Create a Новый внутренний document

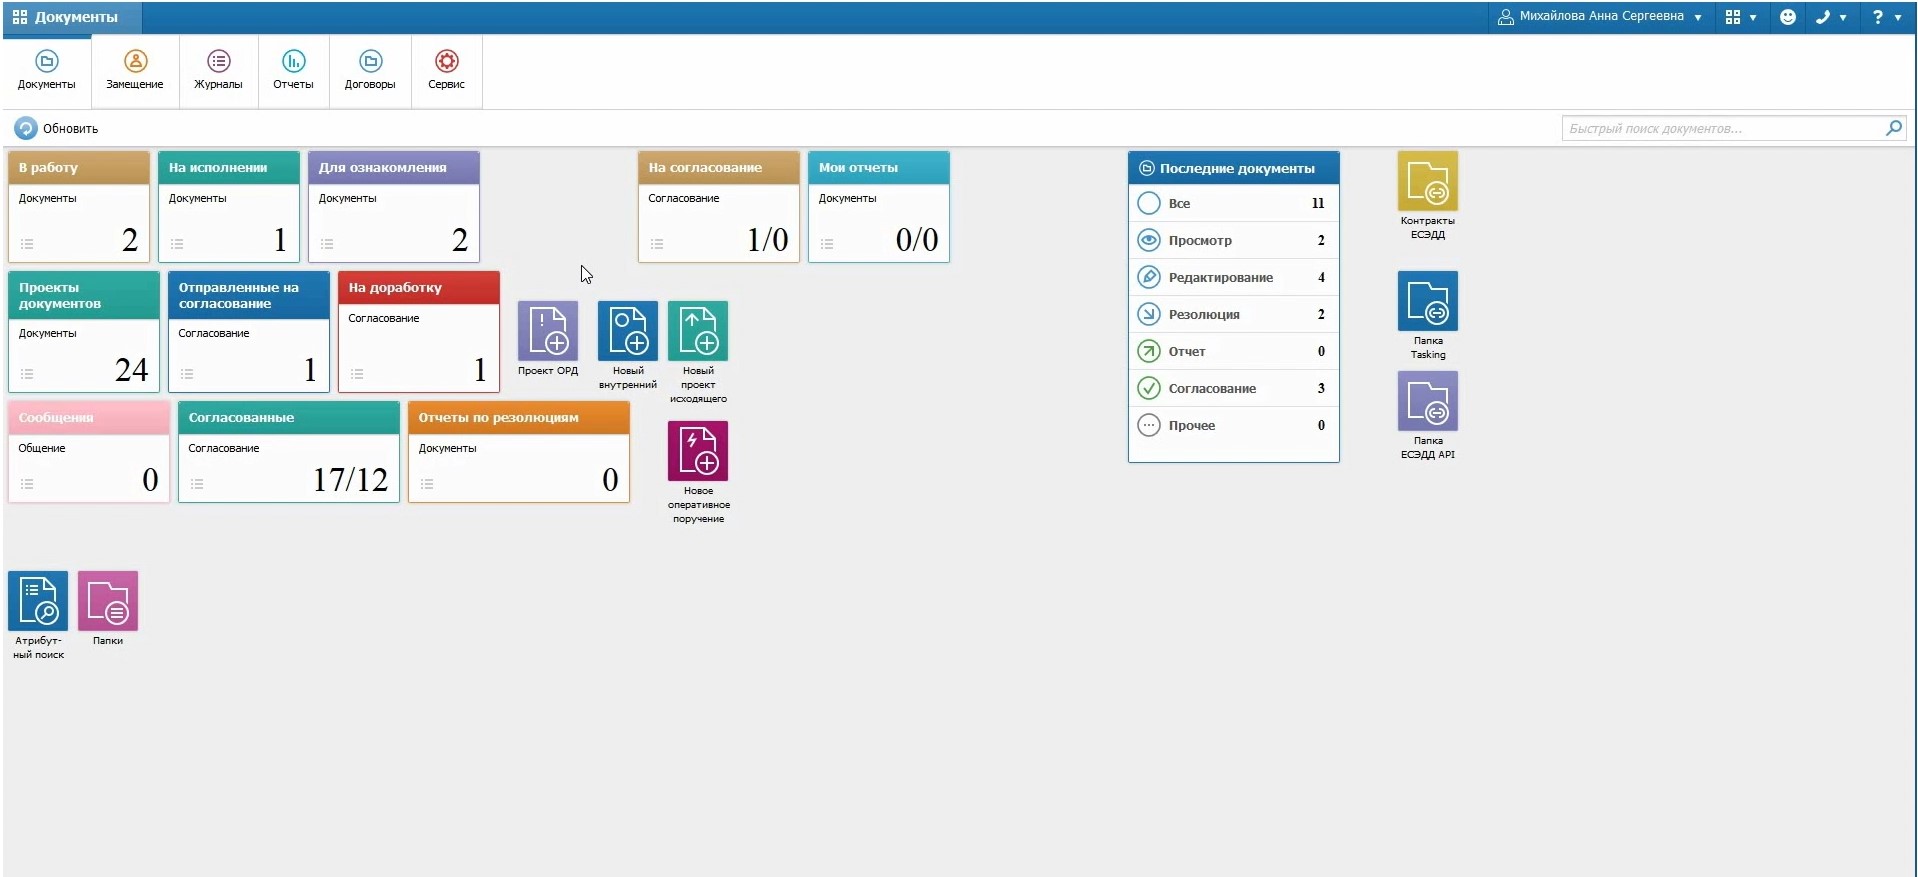(628, 331)
